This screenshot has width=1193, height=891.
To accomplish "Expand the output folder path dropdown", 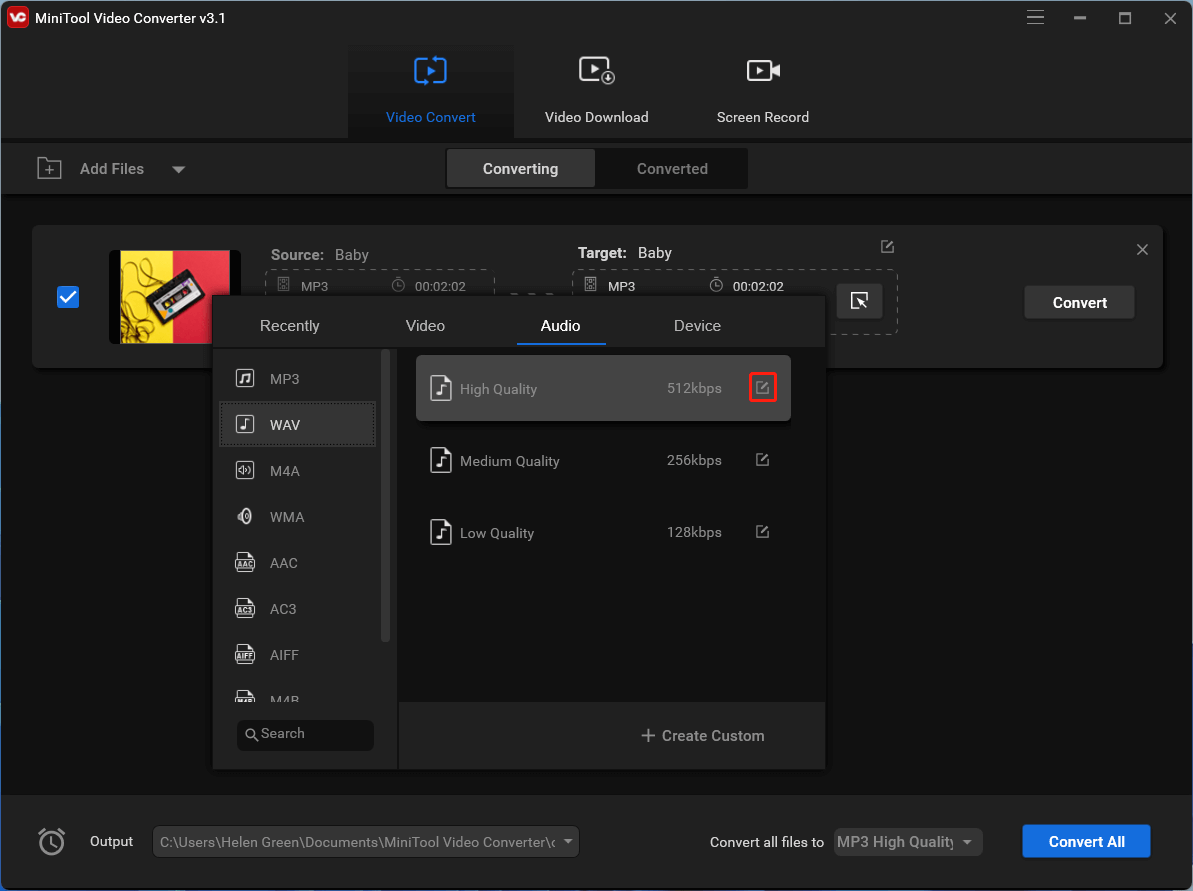I will click(566, 841).
